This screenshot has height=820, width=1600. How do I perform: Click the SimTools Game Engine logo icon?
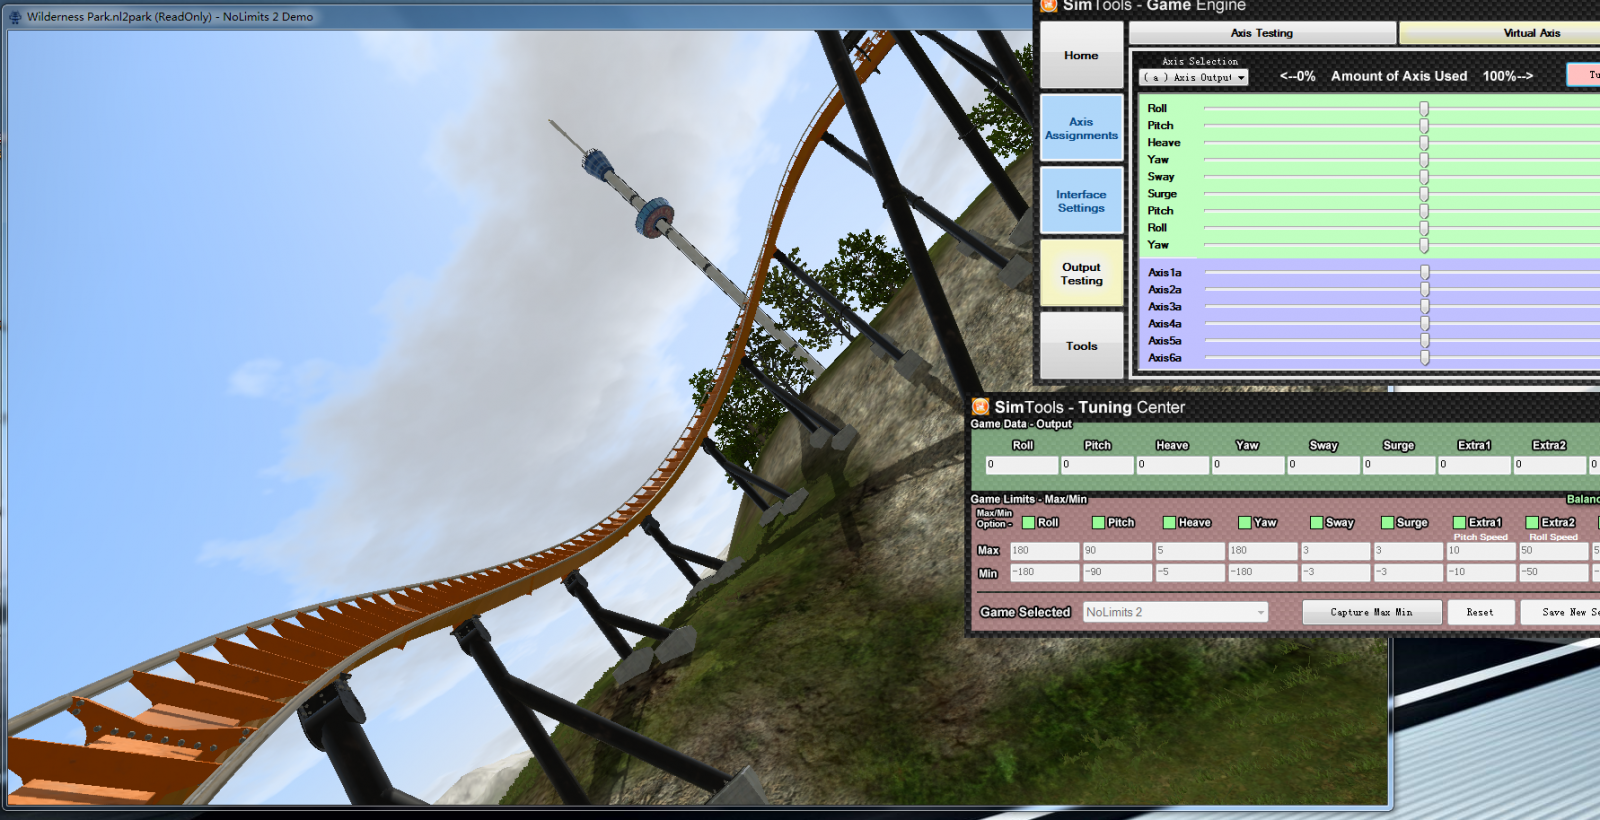click(1049, 5)
